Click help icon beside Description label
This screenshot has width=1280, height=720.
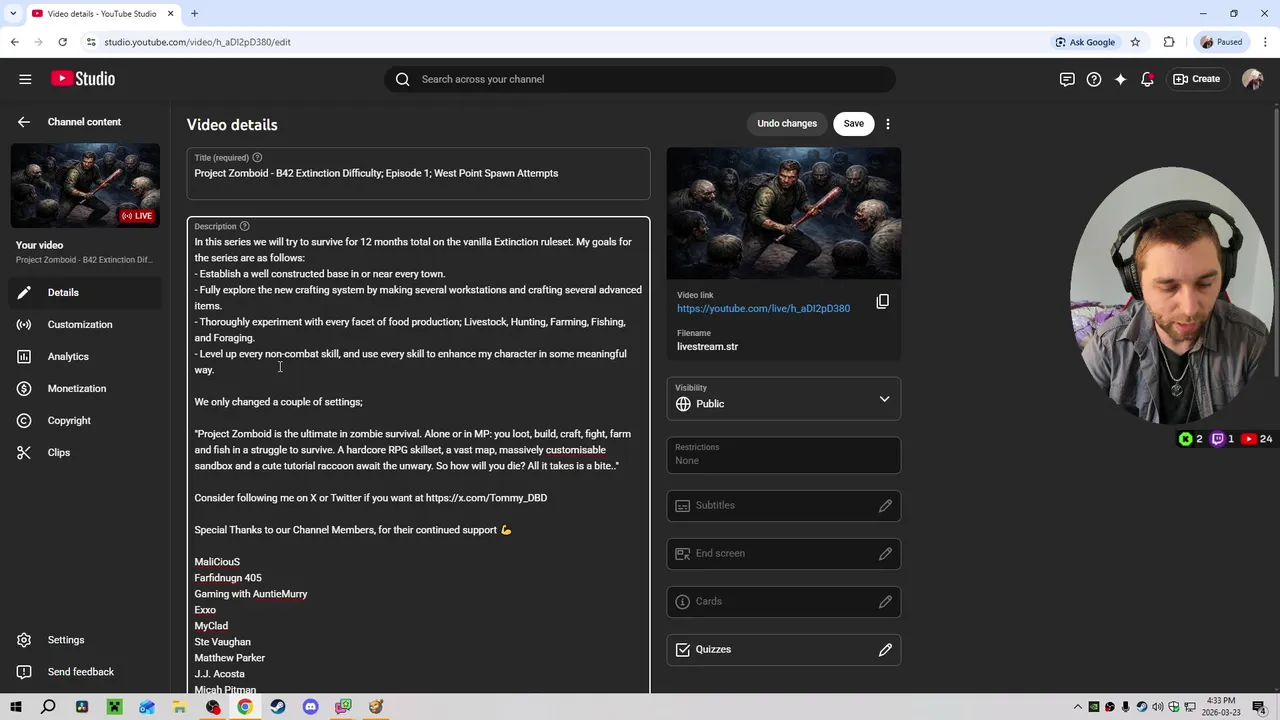click(x=244, y=226)
